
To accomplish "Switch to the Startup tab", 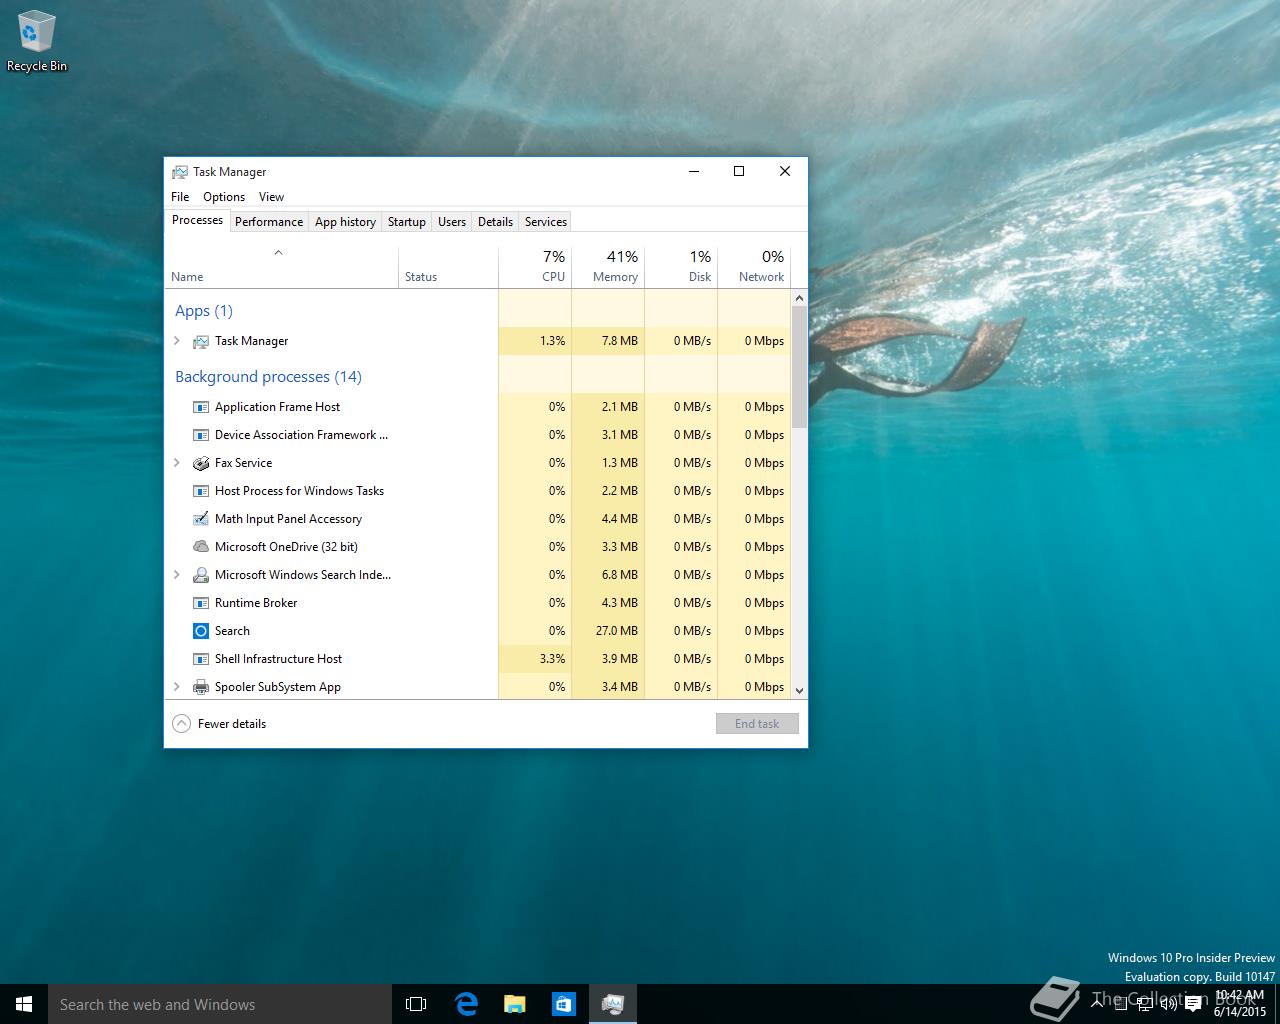I will [x=407, y=222].
